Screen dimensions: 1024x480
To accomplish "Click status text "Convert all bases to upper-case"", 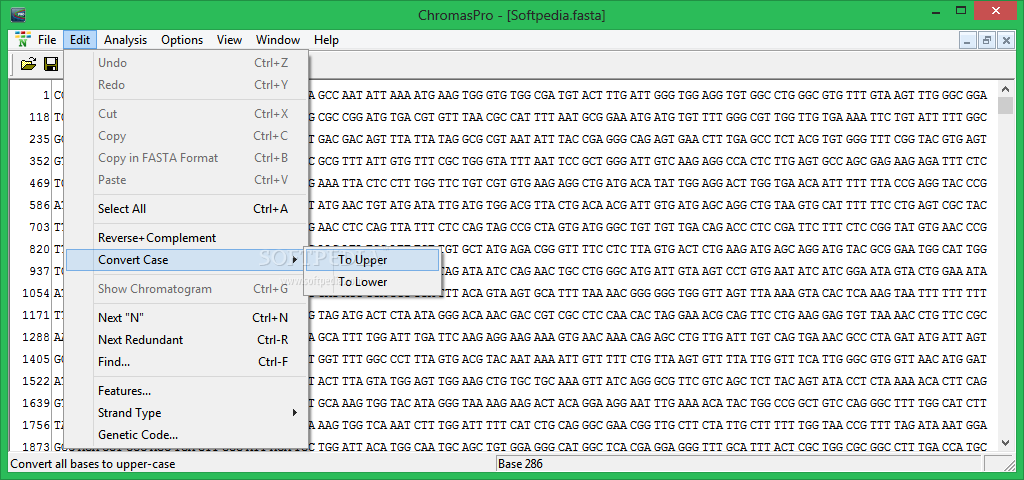I will pos(93,464).
